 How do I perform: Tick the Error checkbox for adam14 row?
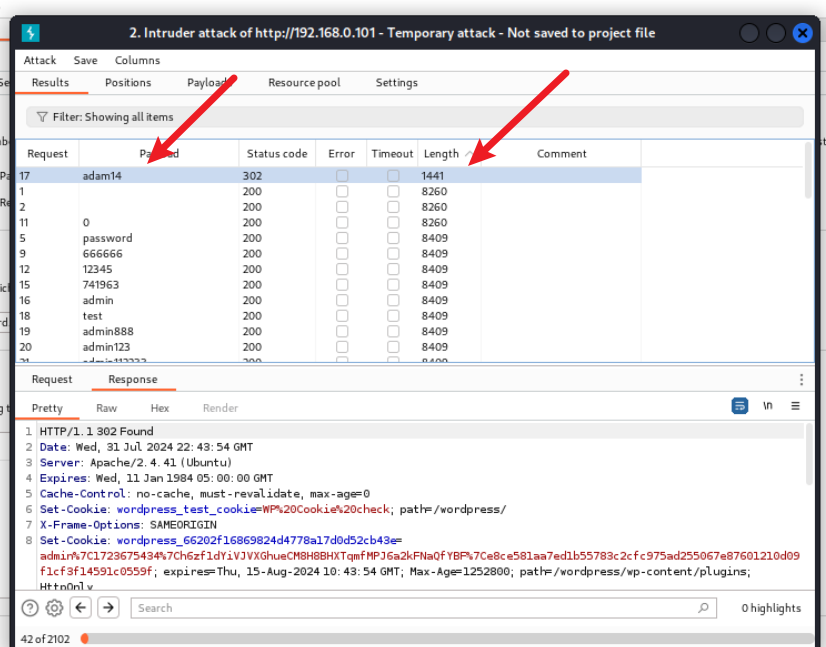pos(342,175)
